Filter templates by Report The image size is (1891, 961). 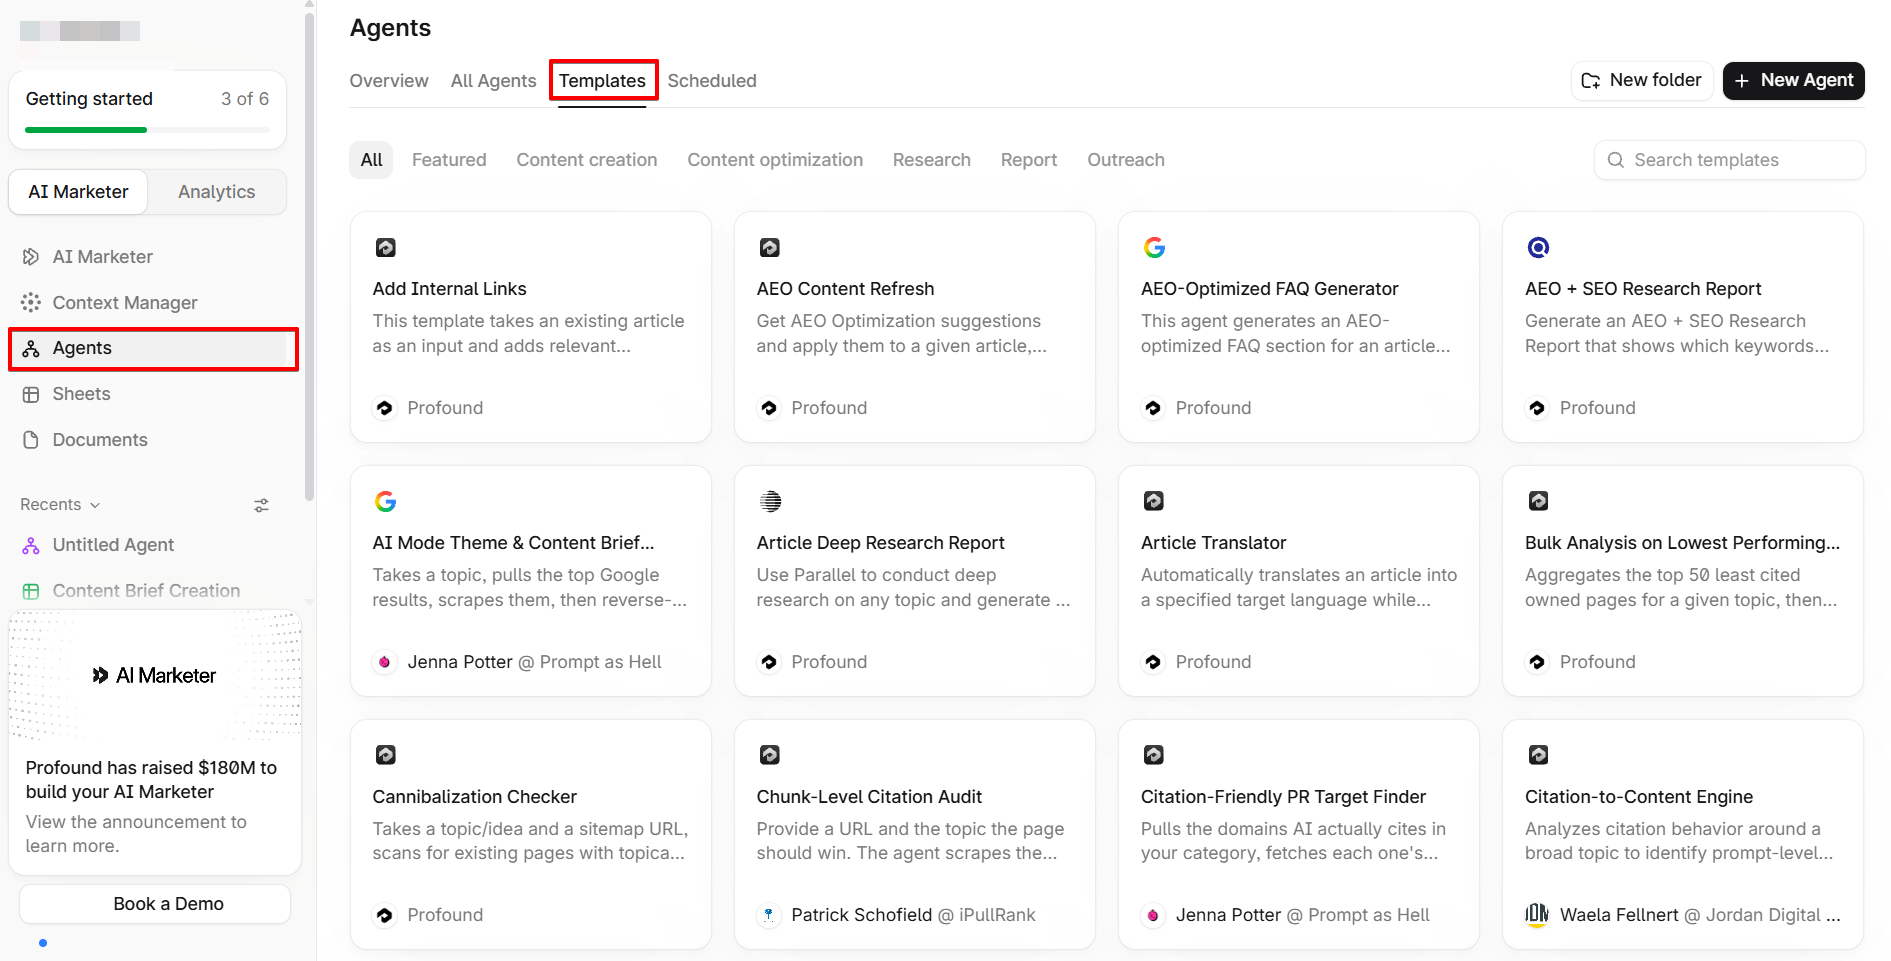pos(1029,160)
